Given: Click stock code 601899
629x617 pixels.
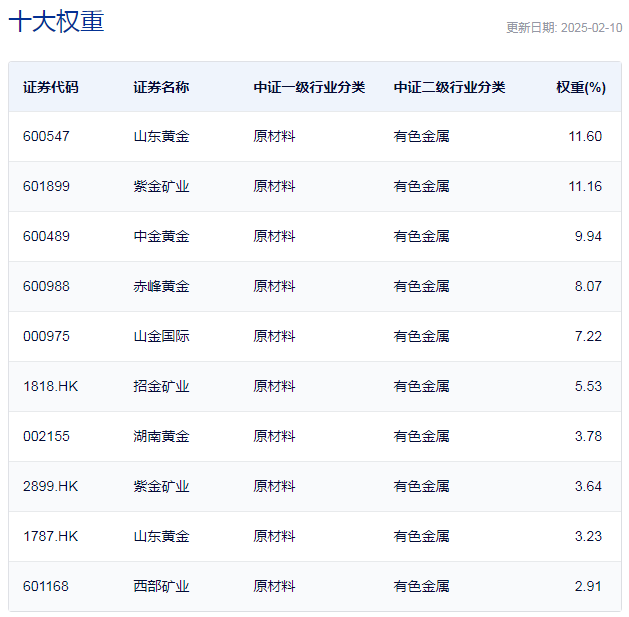Looking at the screenshot, I should 46,186.
